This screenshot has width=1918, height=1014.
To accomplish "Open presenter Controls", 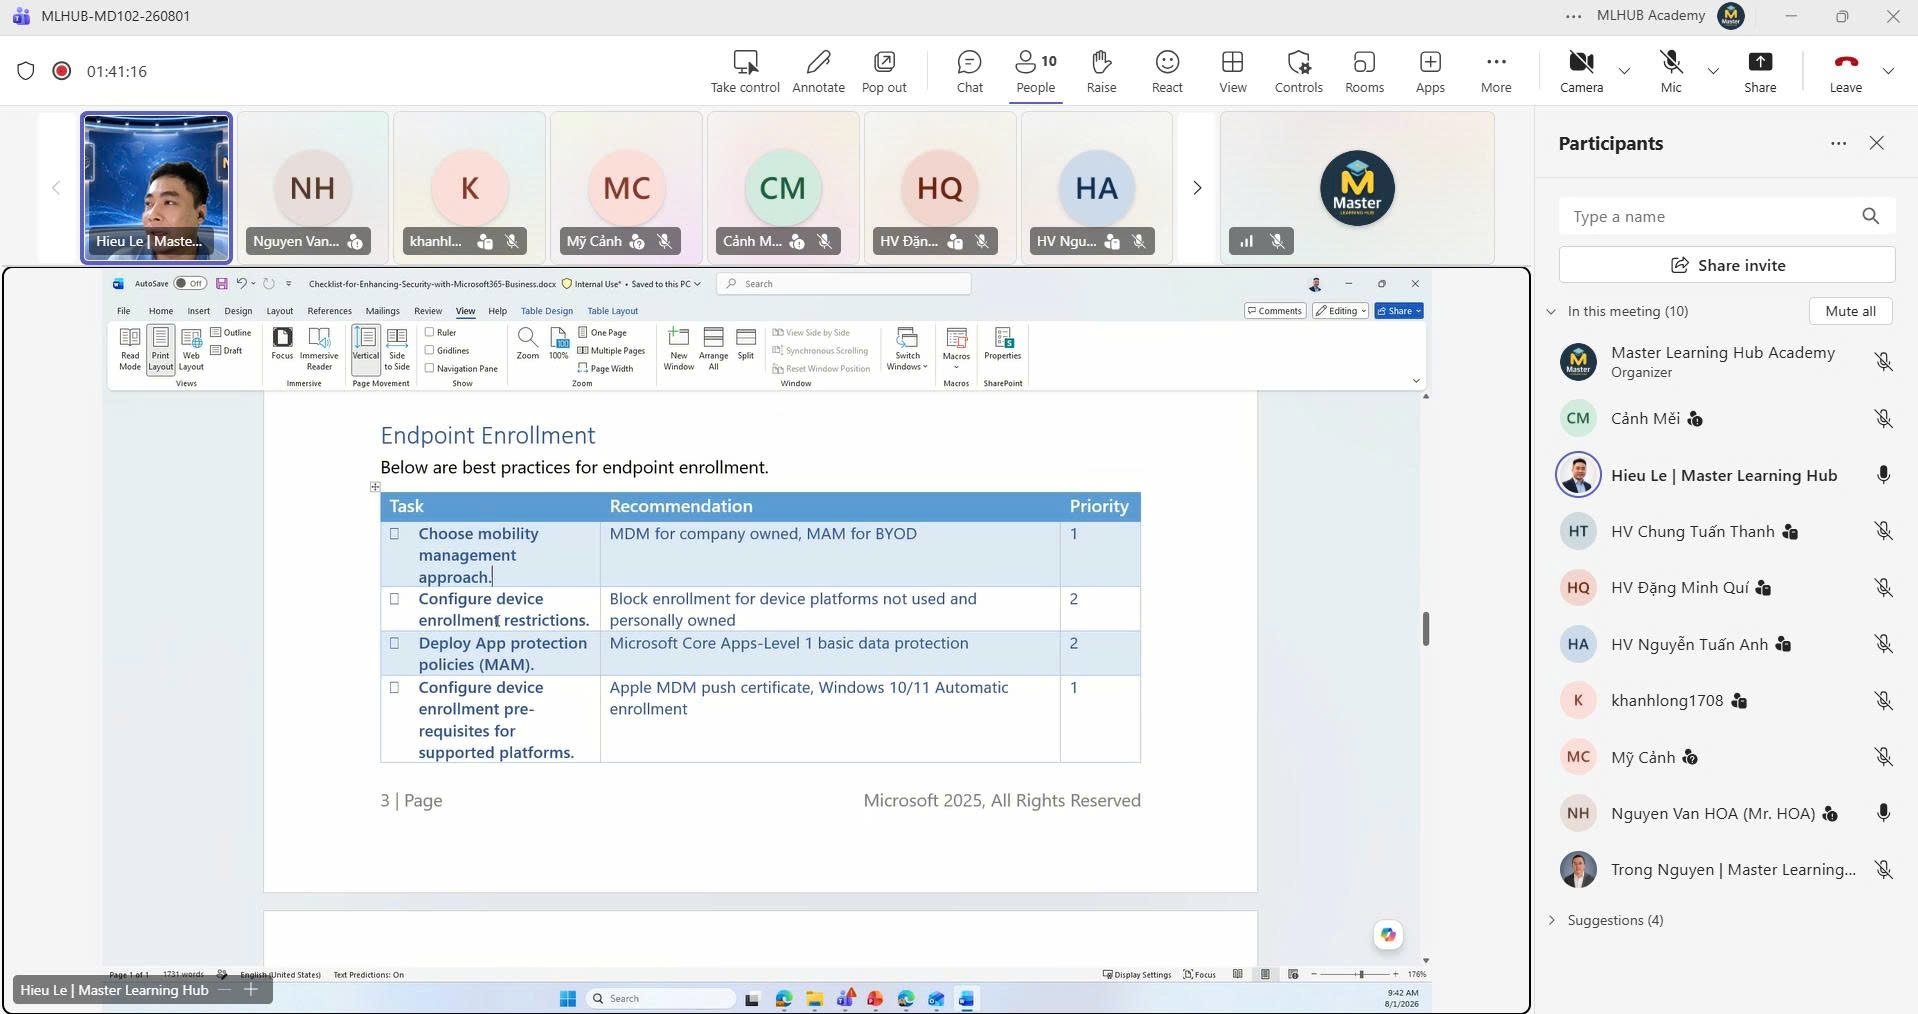I will coord(1298,71).
